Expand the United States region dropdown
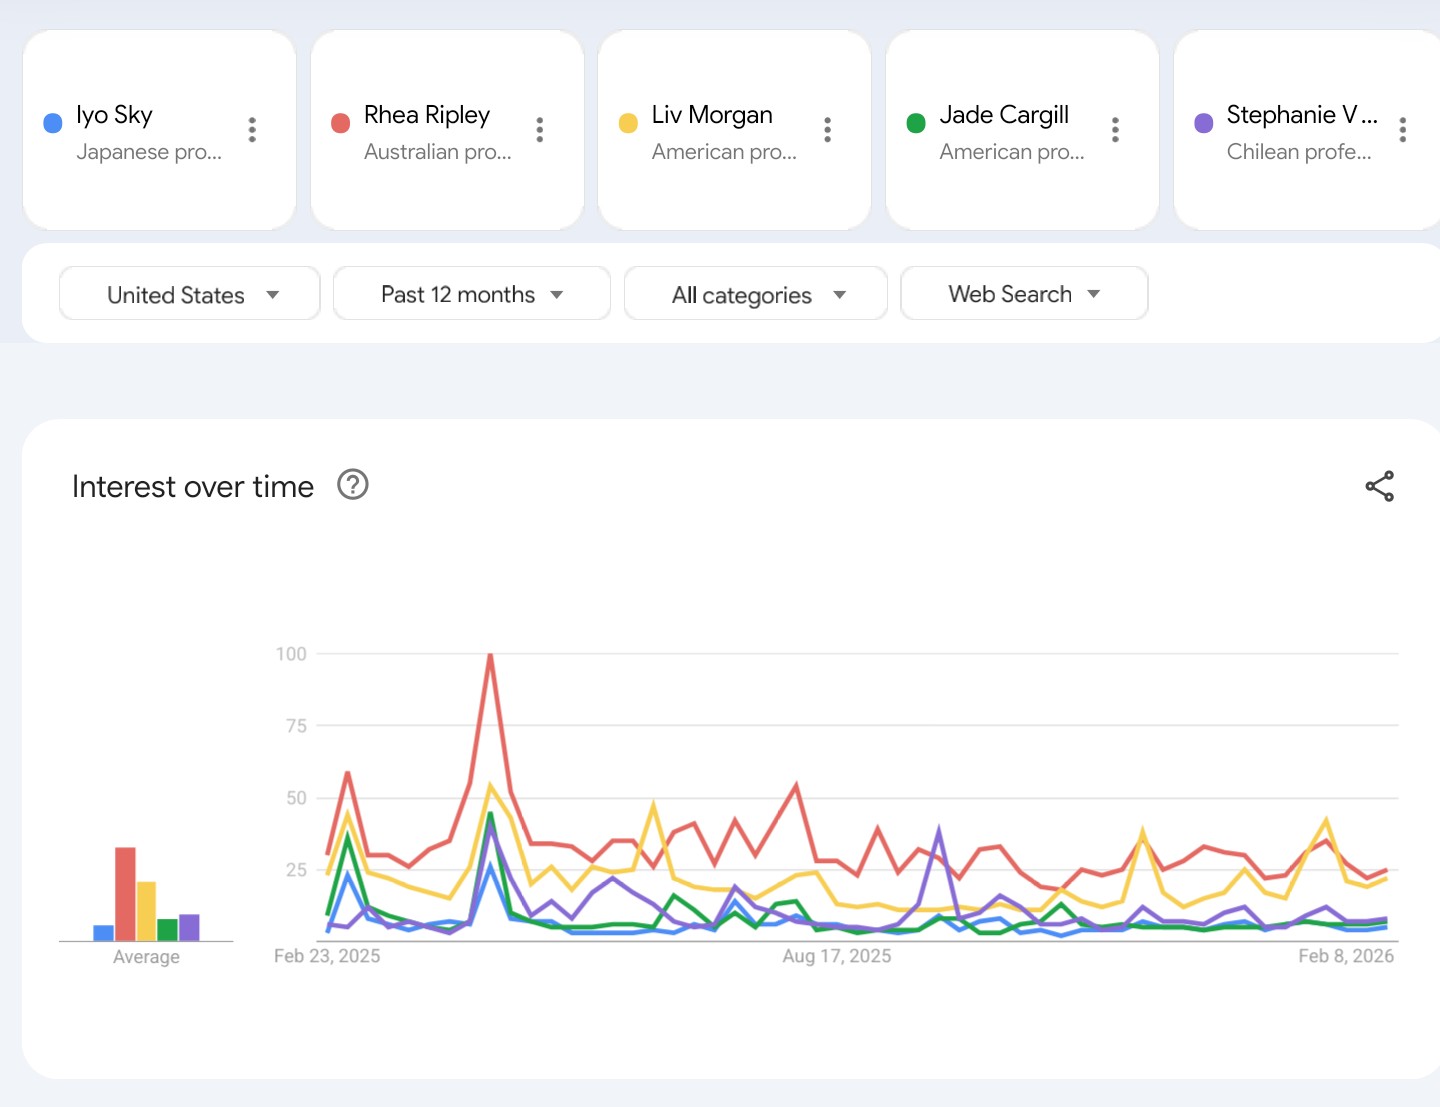 (x=190, y=294)
